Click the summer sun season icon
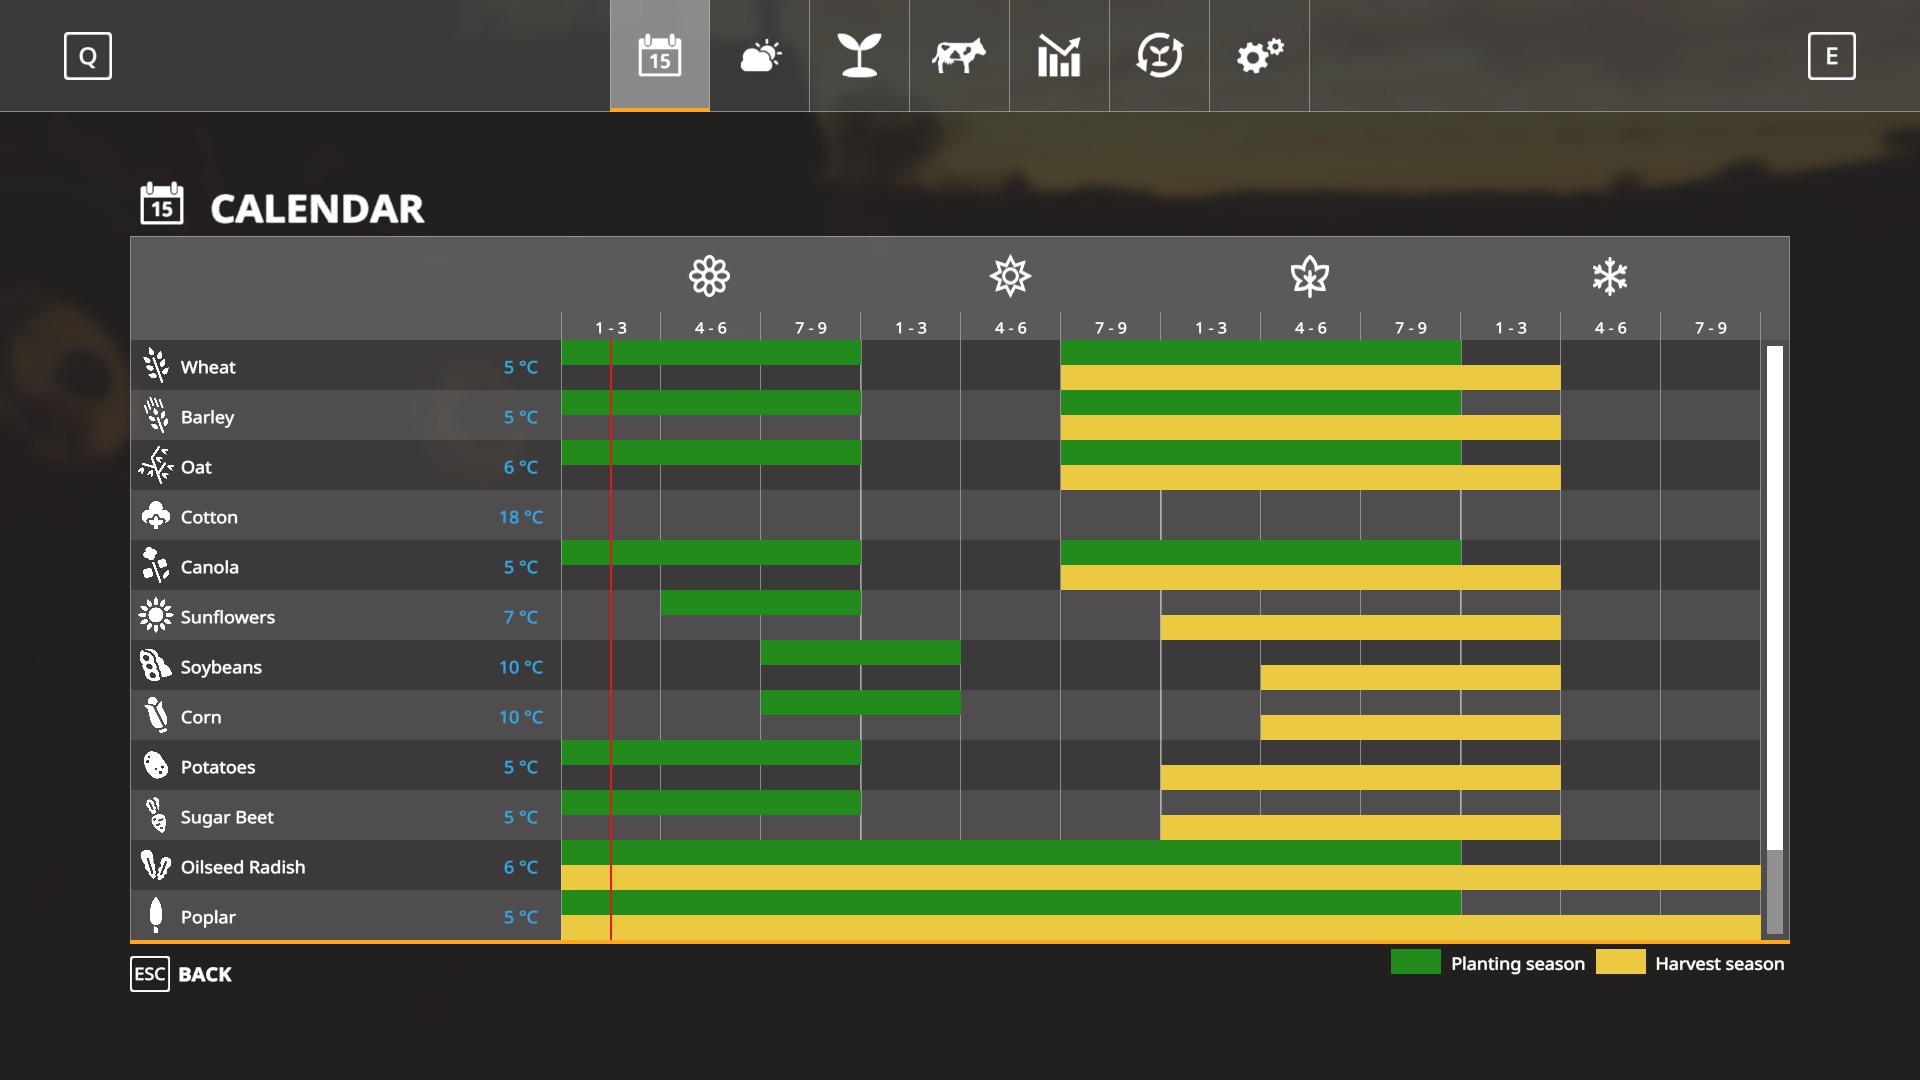 pyautogui.click(x=1010, y=276)
